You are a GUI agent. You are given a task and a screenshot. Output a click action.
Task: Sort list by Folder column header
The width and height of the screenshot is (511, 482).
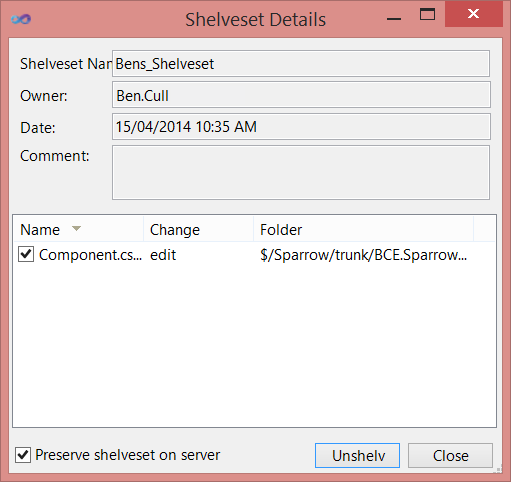[364, 229]
